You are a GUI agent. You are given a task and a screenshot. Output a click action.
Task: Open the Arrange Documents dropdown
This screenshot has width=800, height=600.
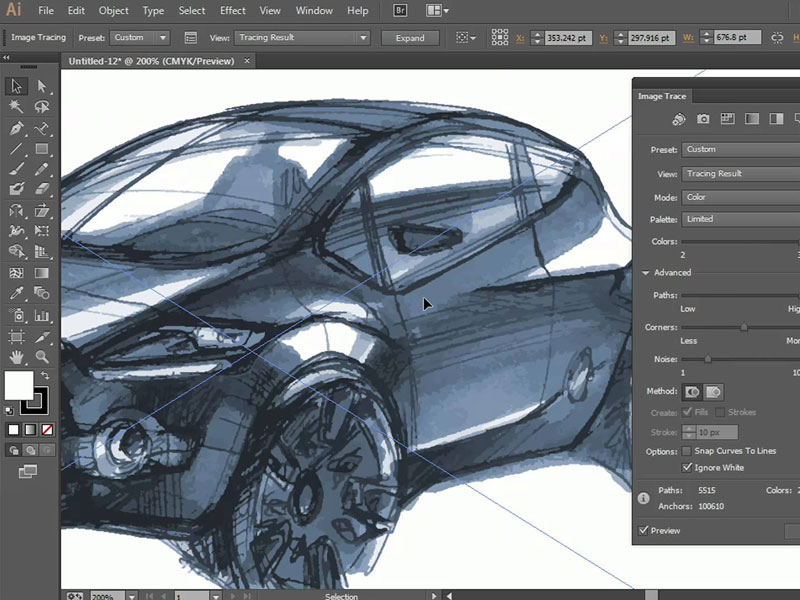pyautogui.click(x=437, y=10)
